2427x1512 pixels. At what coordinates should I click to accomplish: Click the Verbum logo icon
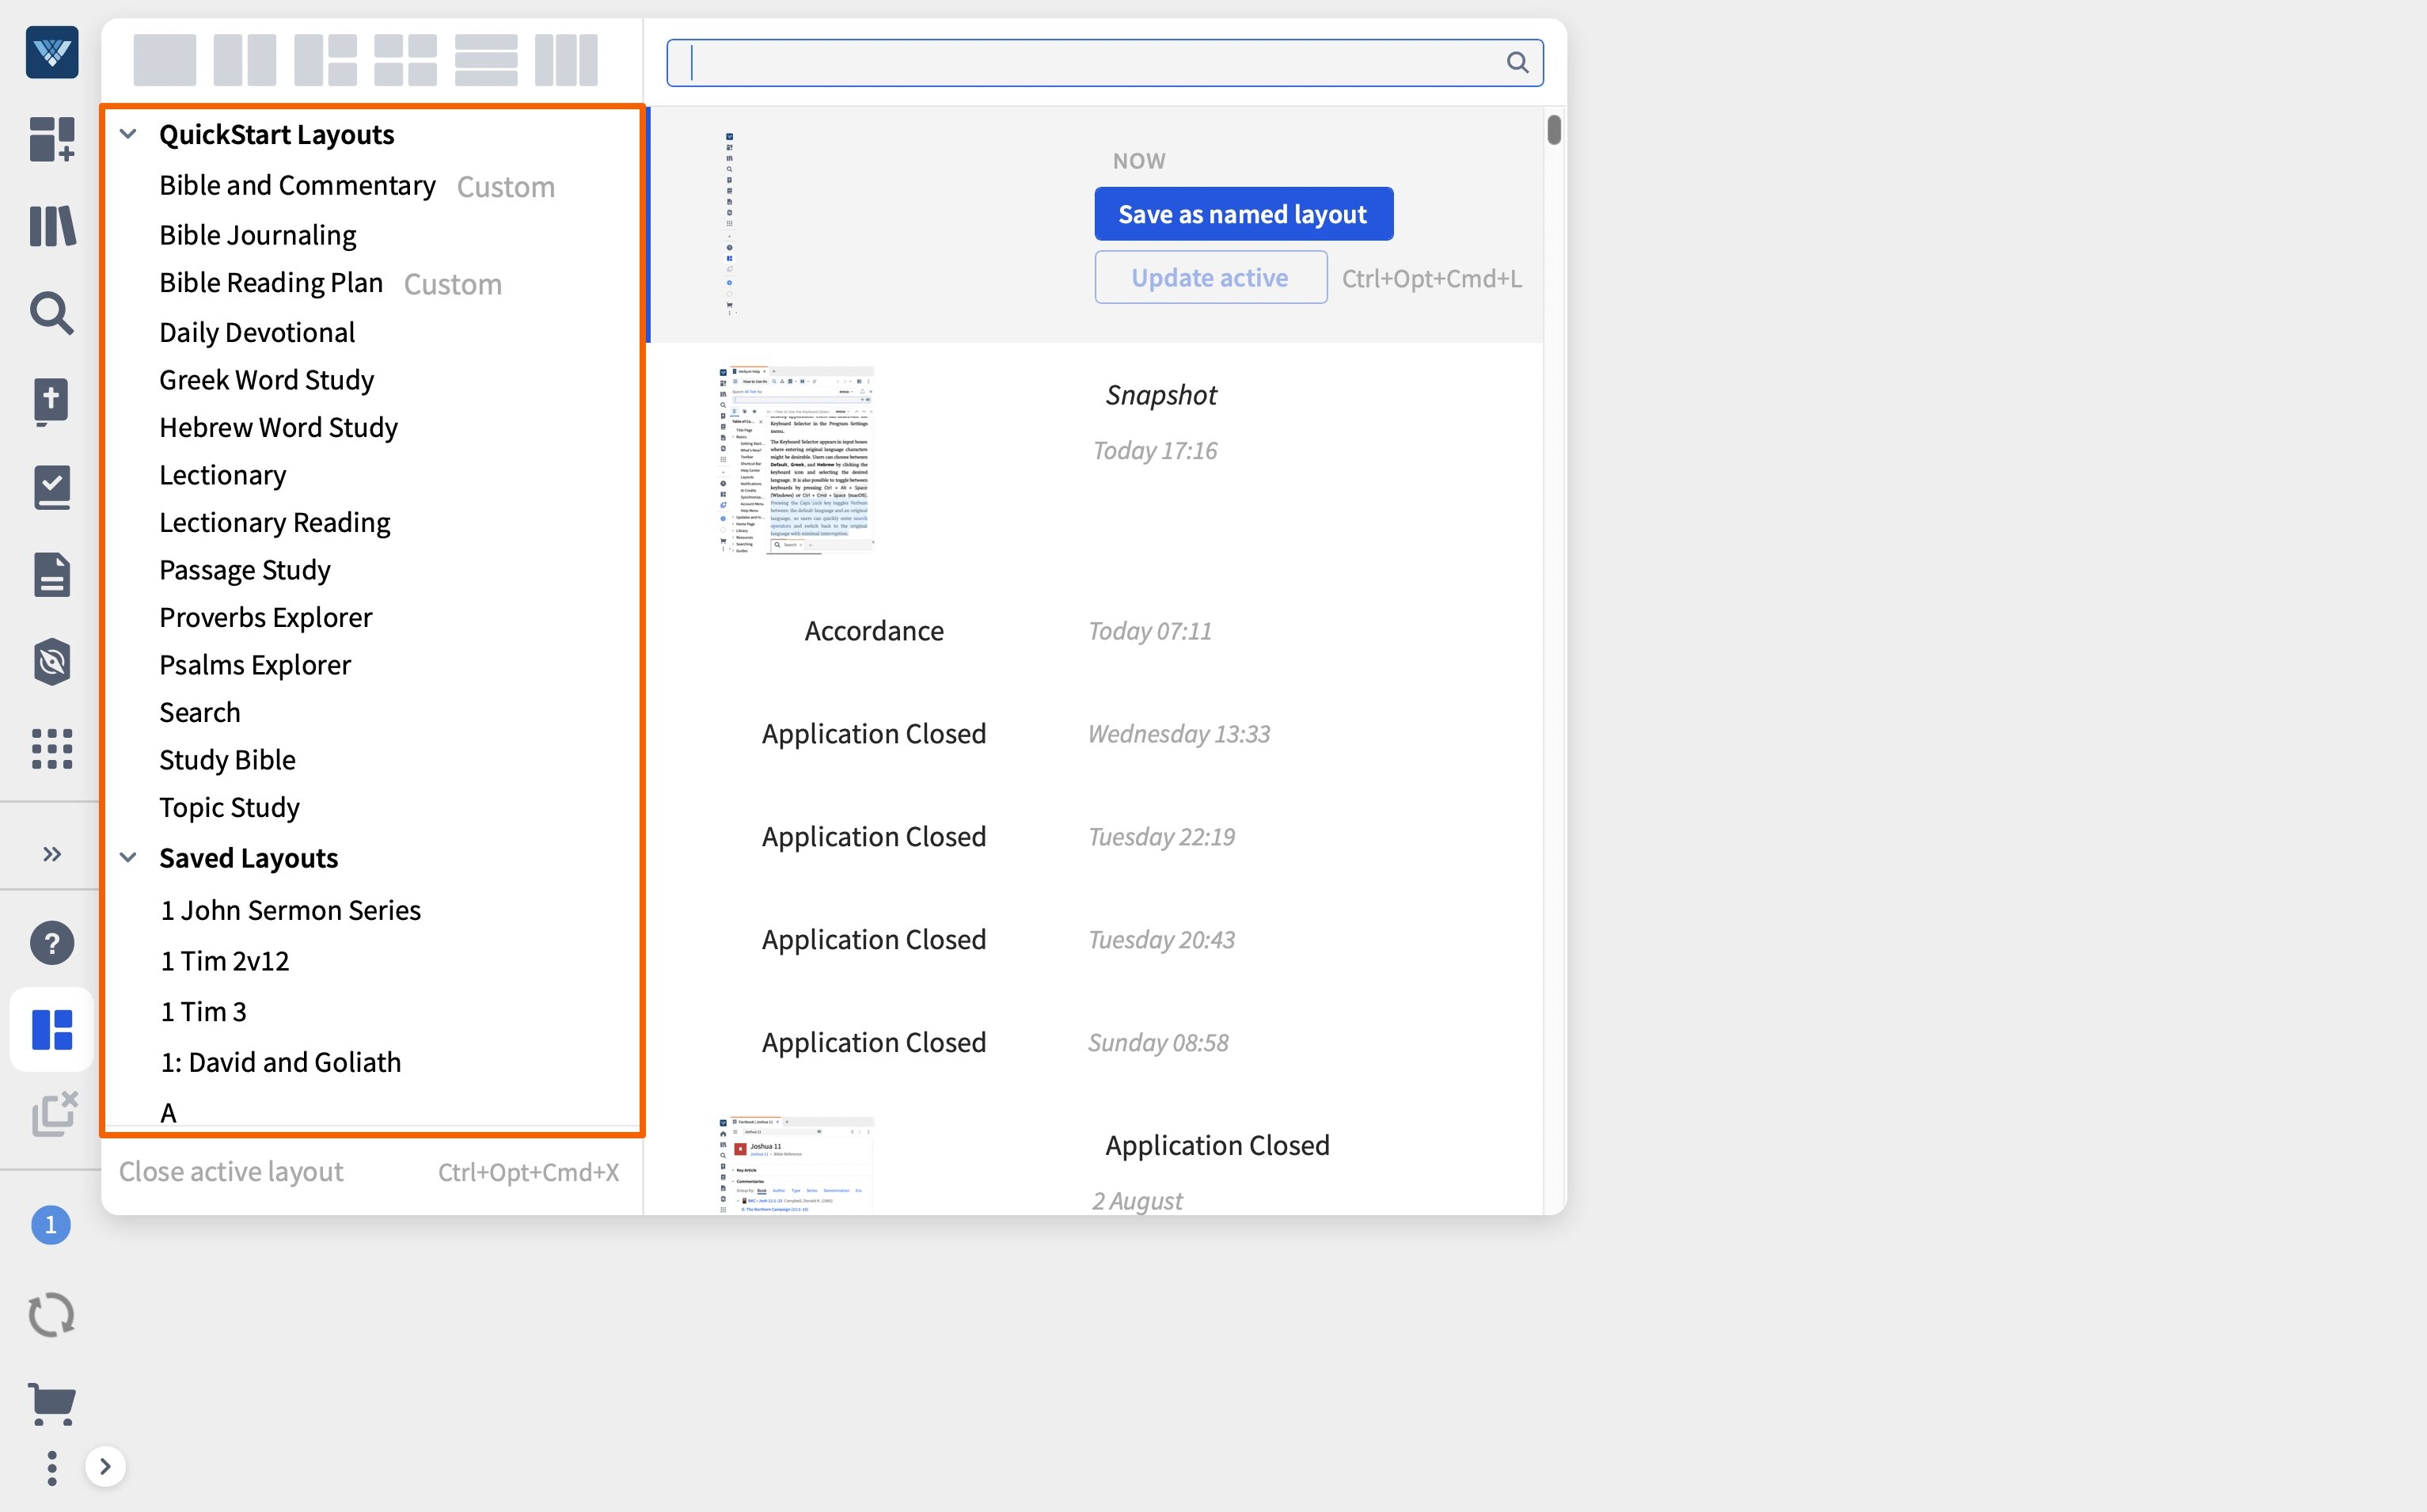[x=52, y=52]
